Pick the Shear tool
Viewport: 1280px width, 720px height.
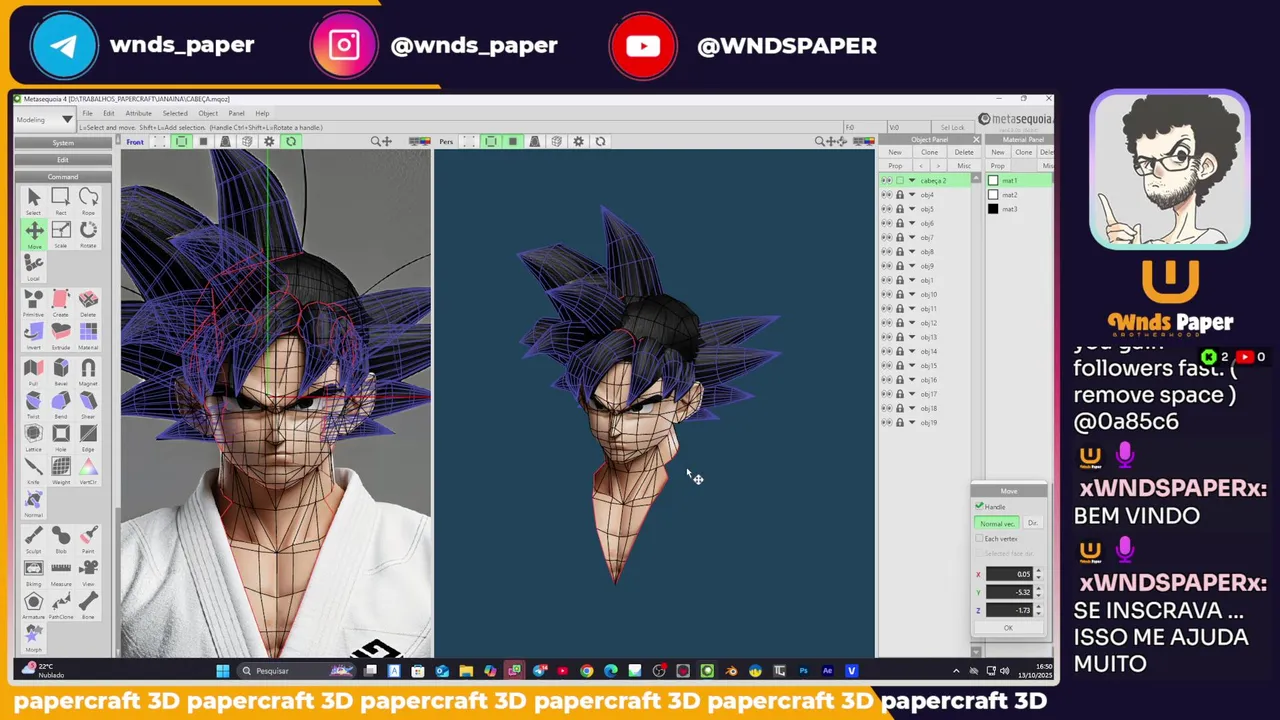[x=88, y=404]
